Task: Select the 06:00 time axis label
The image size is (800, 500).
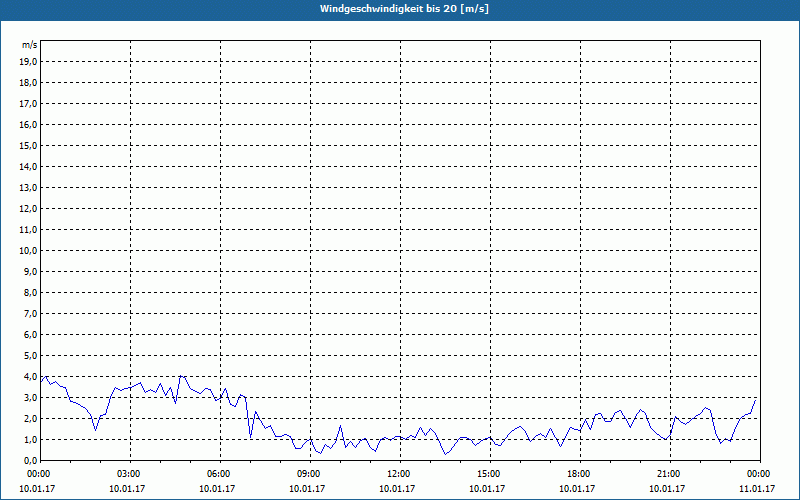Action: pos(218,474)
